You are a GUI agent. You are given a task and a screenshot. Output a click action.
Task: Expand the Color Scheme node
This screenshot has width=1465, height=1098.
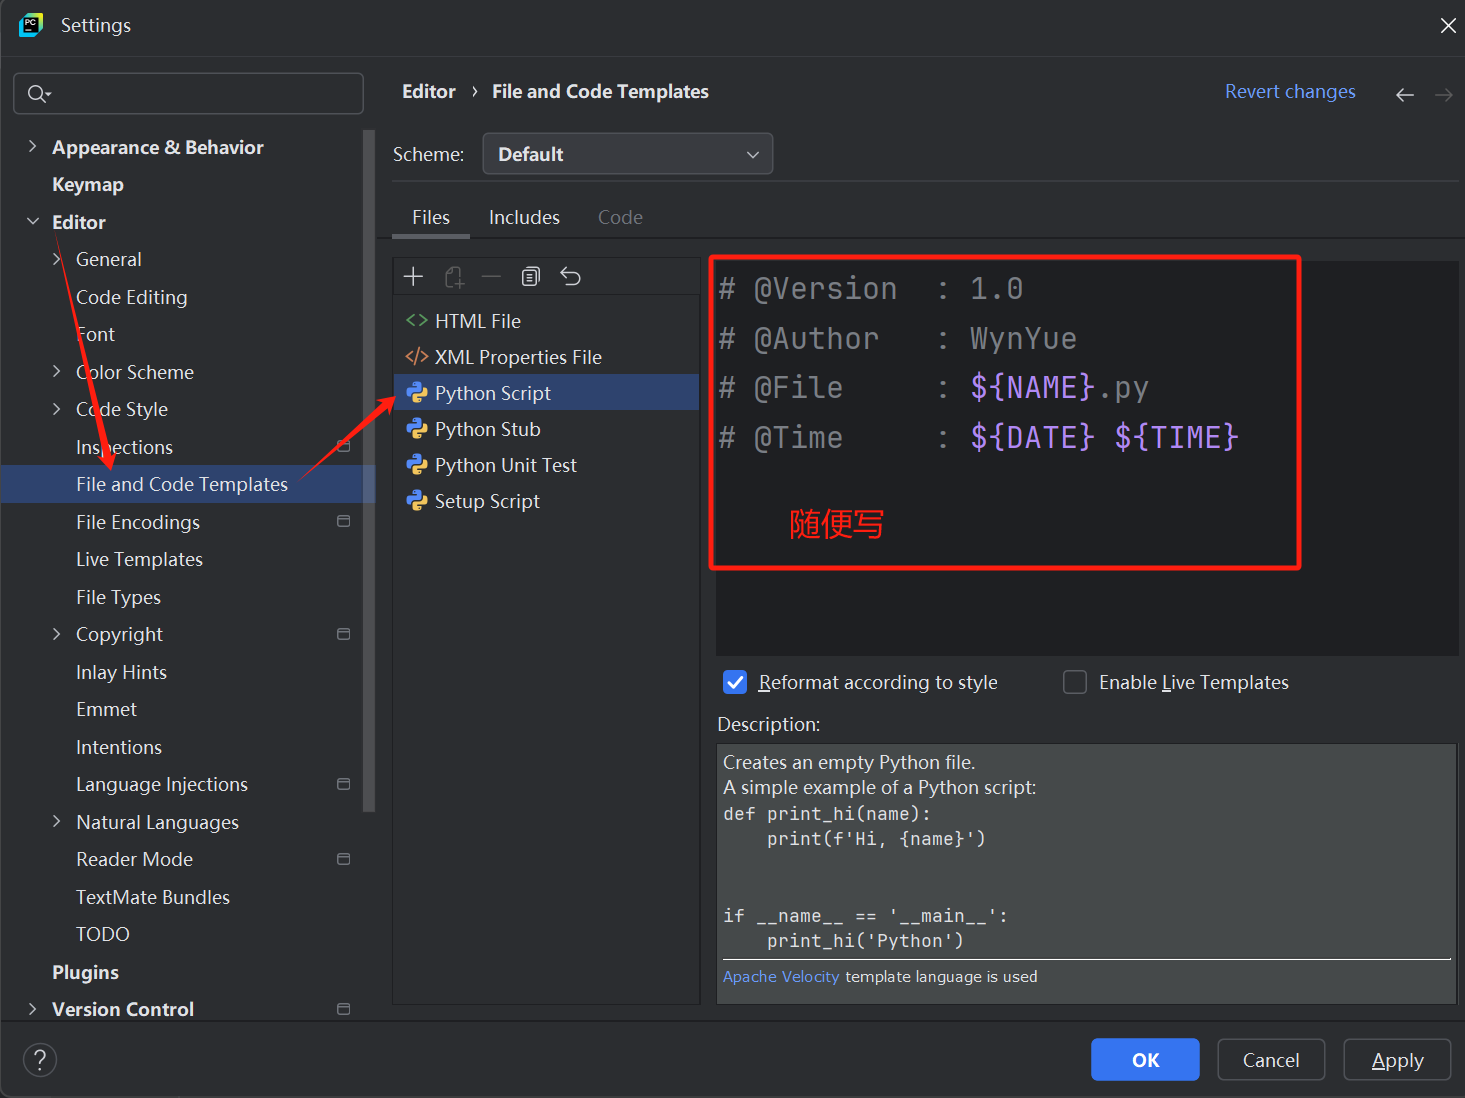click(57, 372)
